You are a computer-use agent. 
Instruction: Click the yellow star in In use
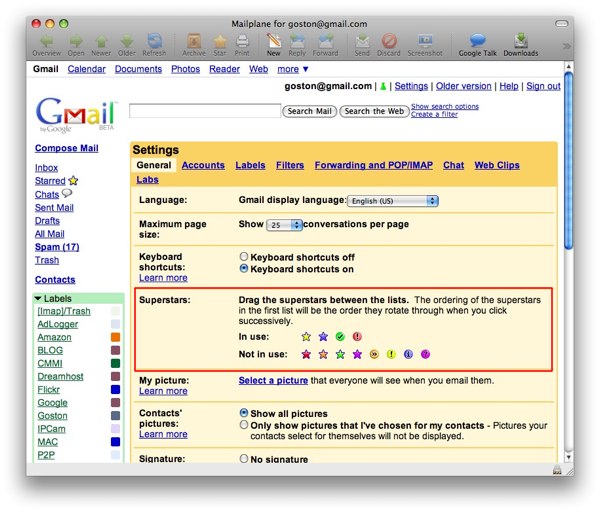coord(306,337)
